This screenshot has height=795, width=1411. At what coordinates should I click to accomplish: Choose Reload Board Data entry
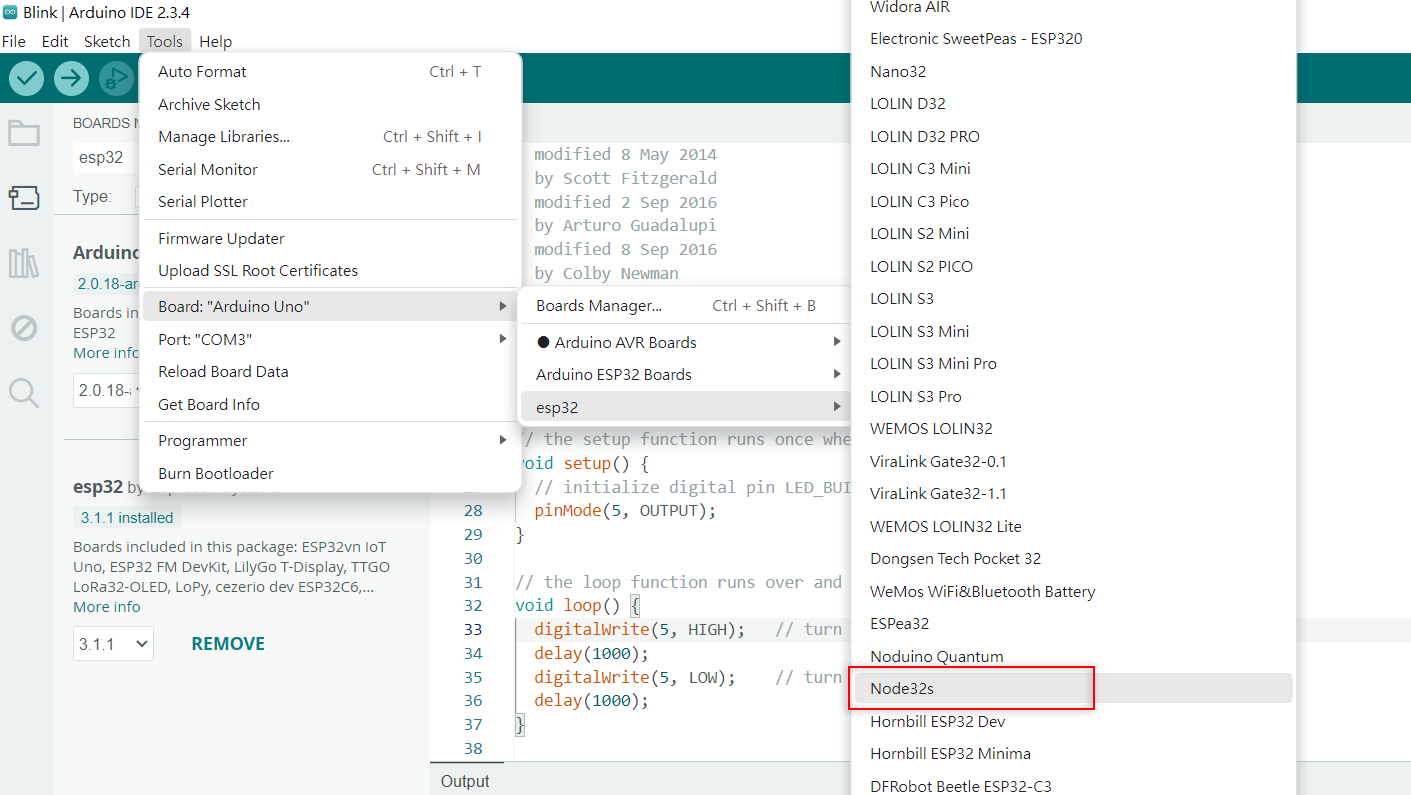(331, 371)
